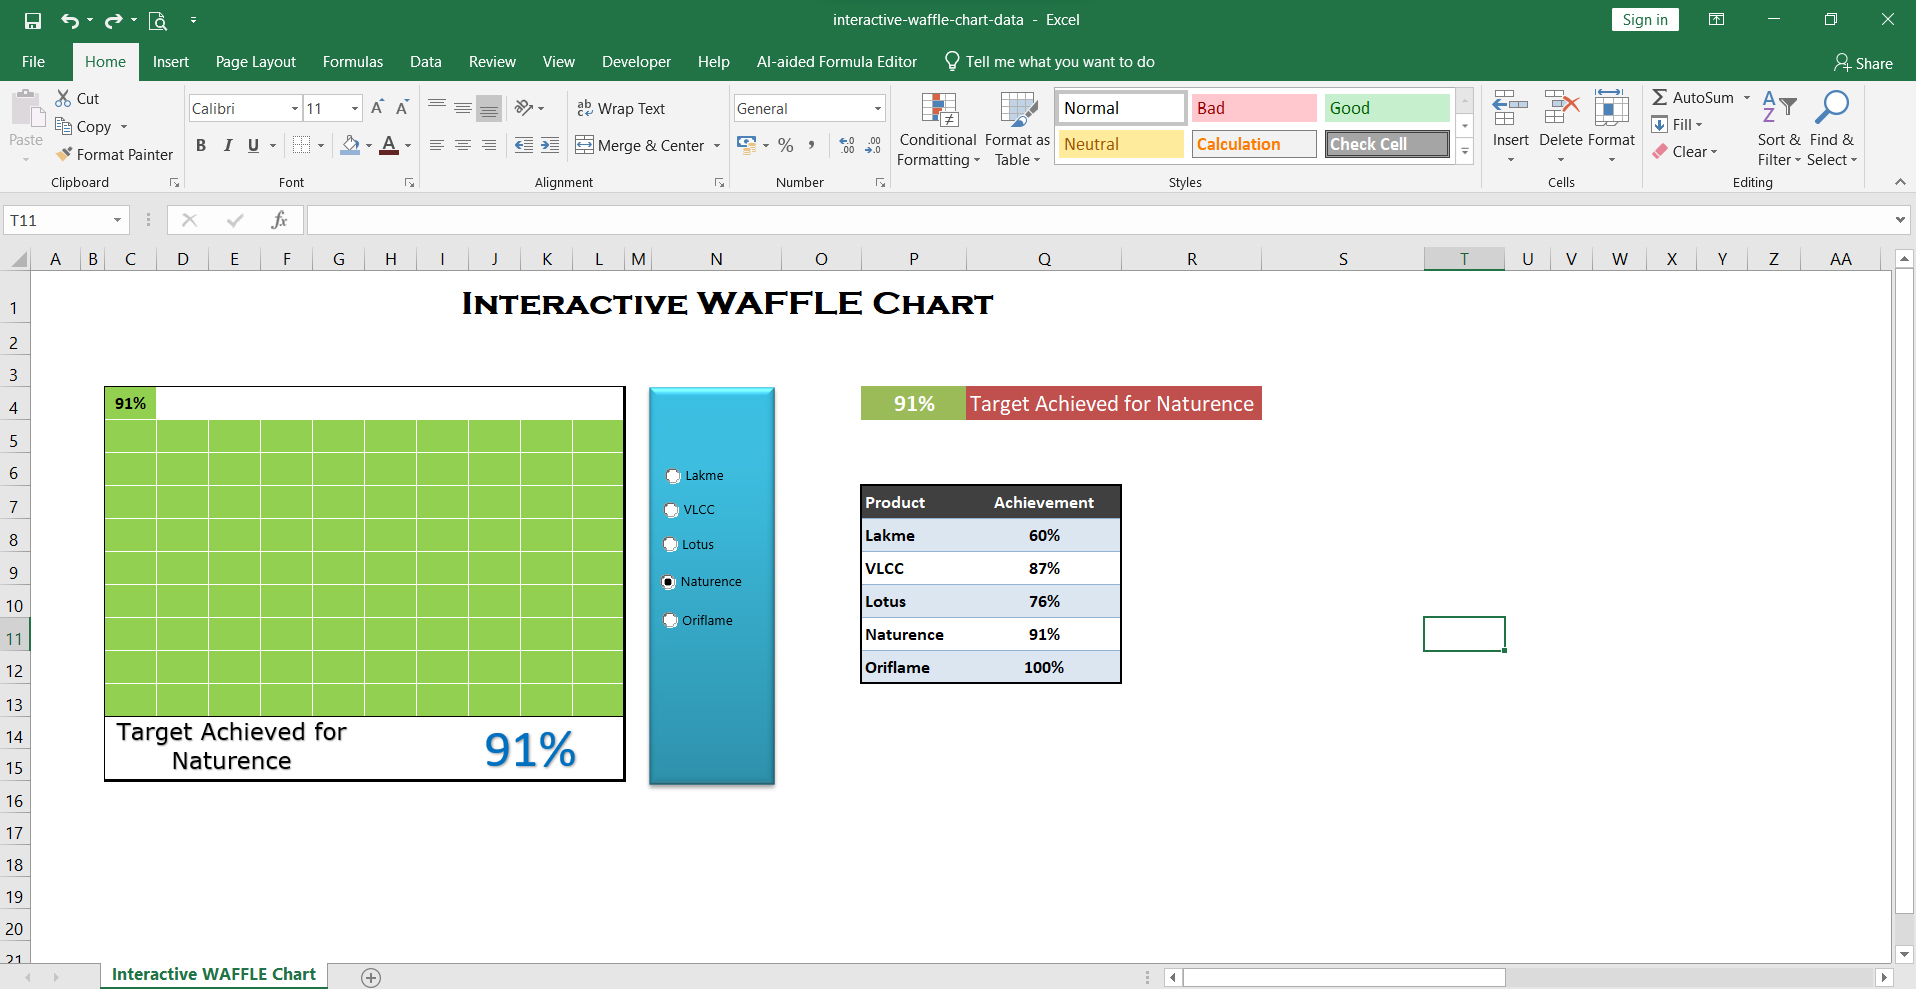This screenshot has height=989, width=1916.
Task: Click the Bottom Align icon
Action: [489, 108]
